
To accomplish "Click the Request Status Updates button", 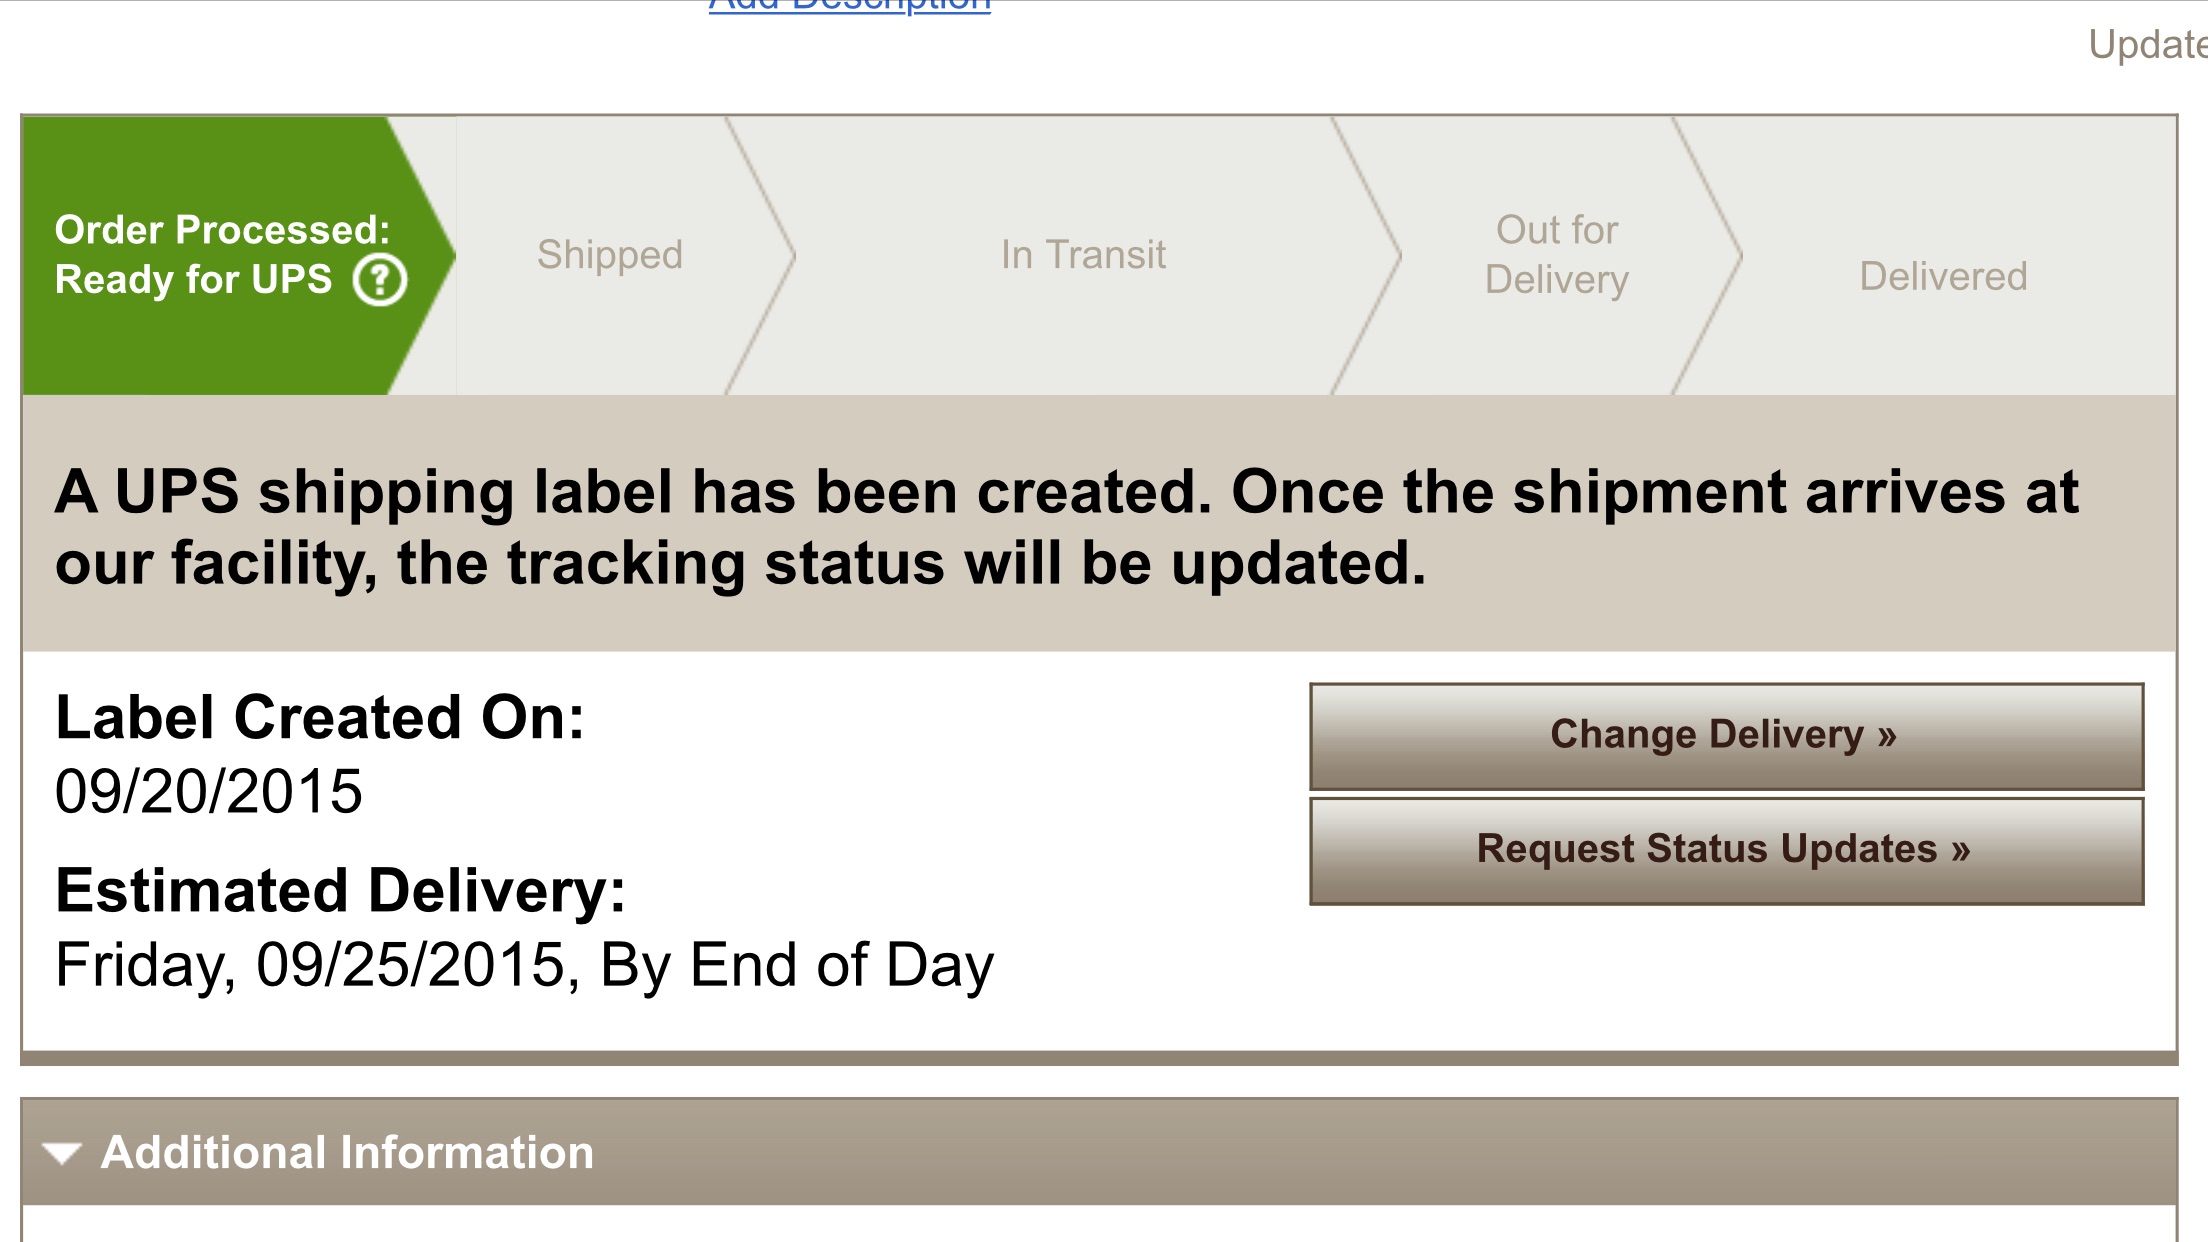I will (1726, 851).
